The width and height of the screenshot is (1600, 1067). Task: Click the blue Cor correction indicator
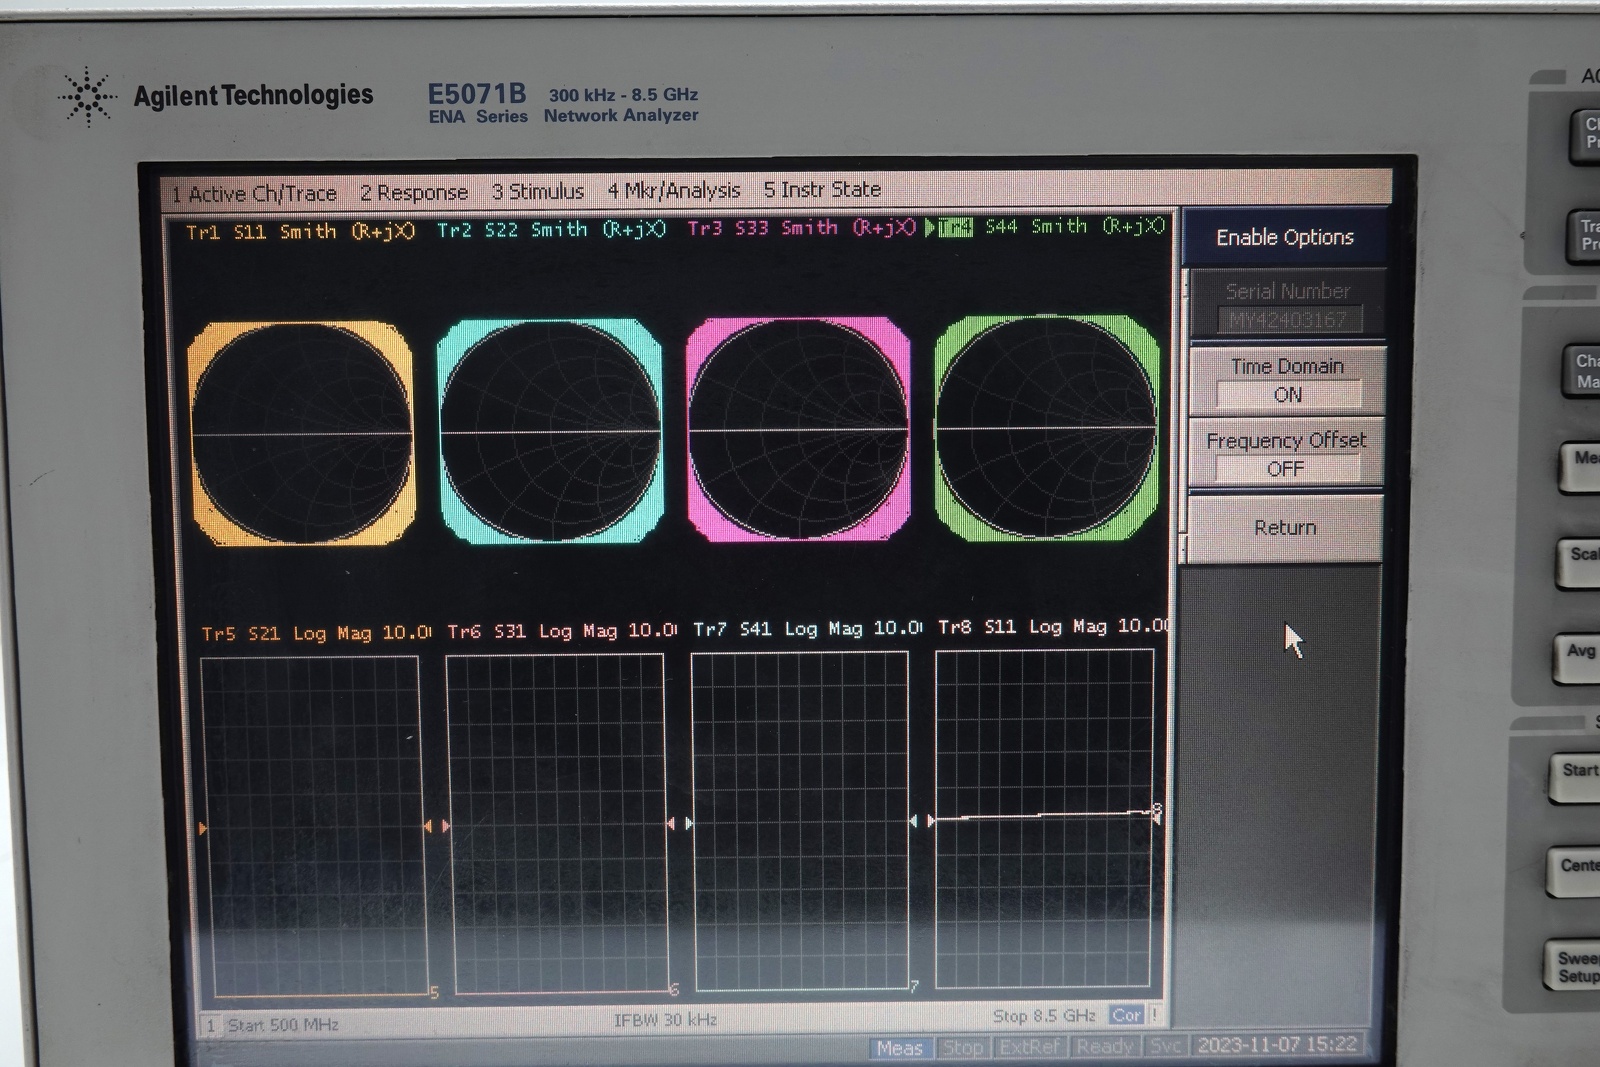(1126, 1015)
